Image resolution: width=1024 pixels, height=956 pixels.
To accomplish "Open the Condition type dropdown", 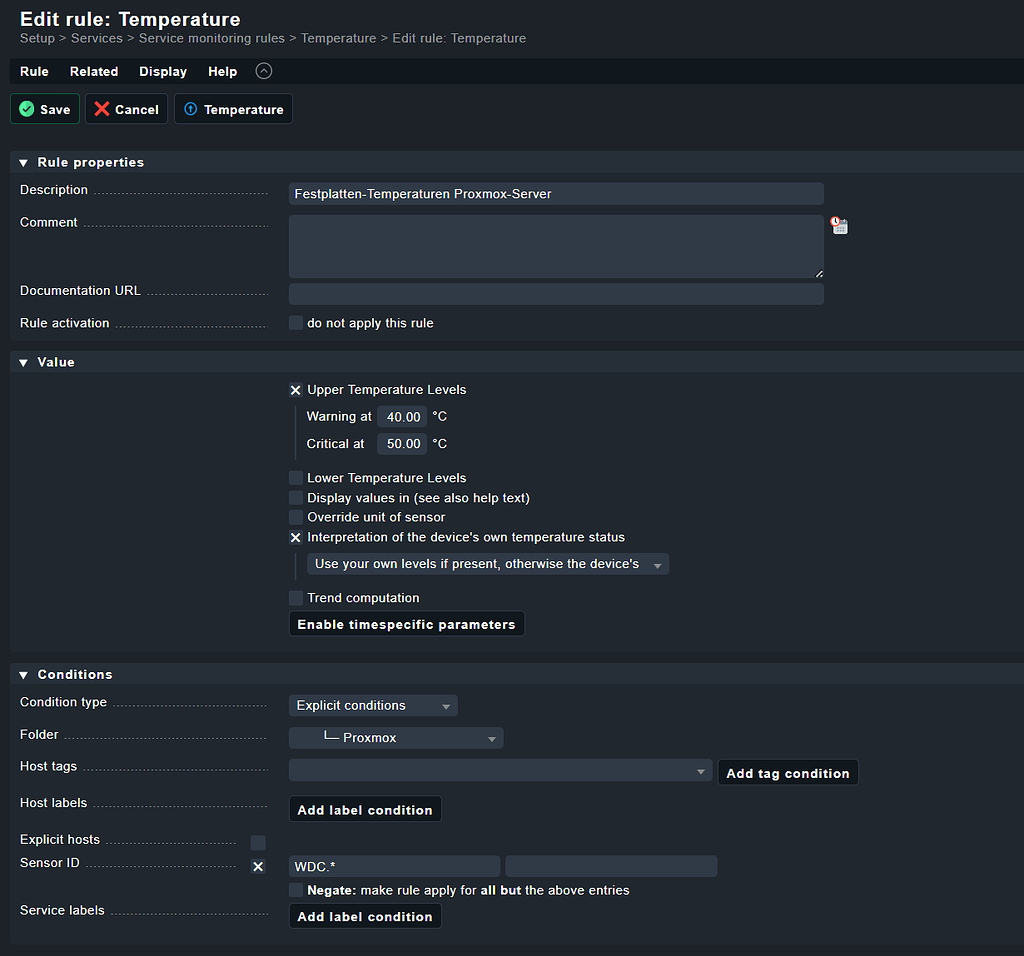I will coord(373,705).
